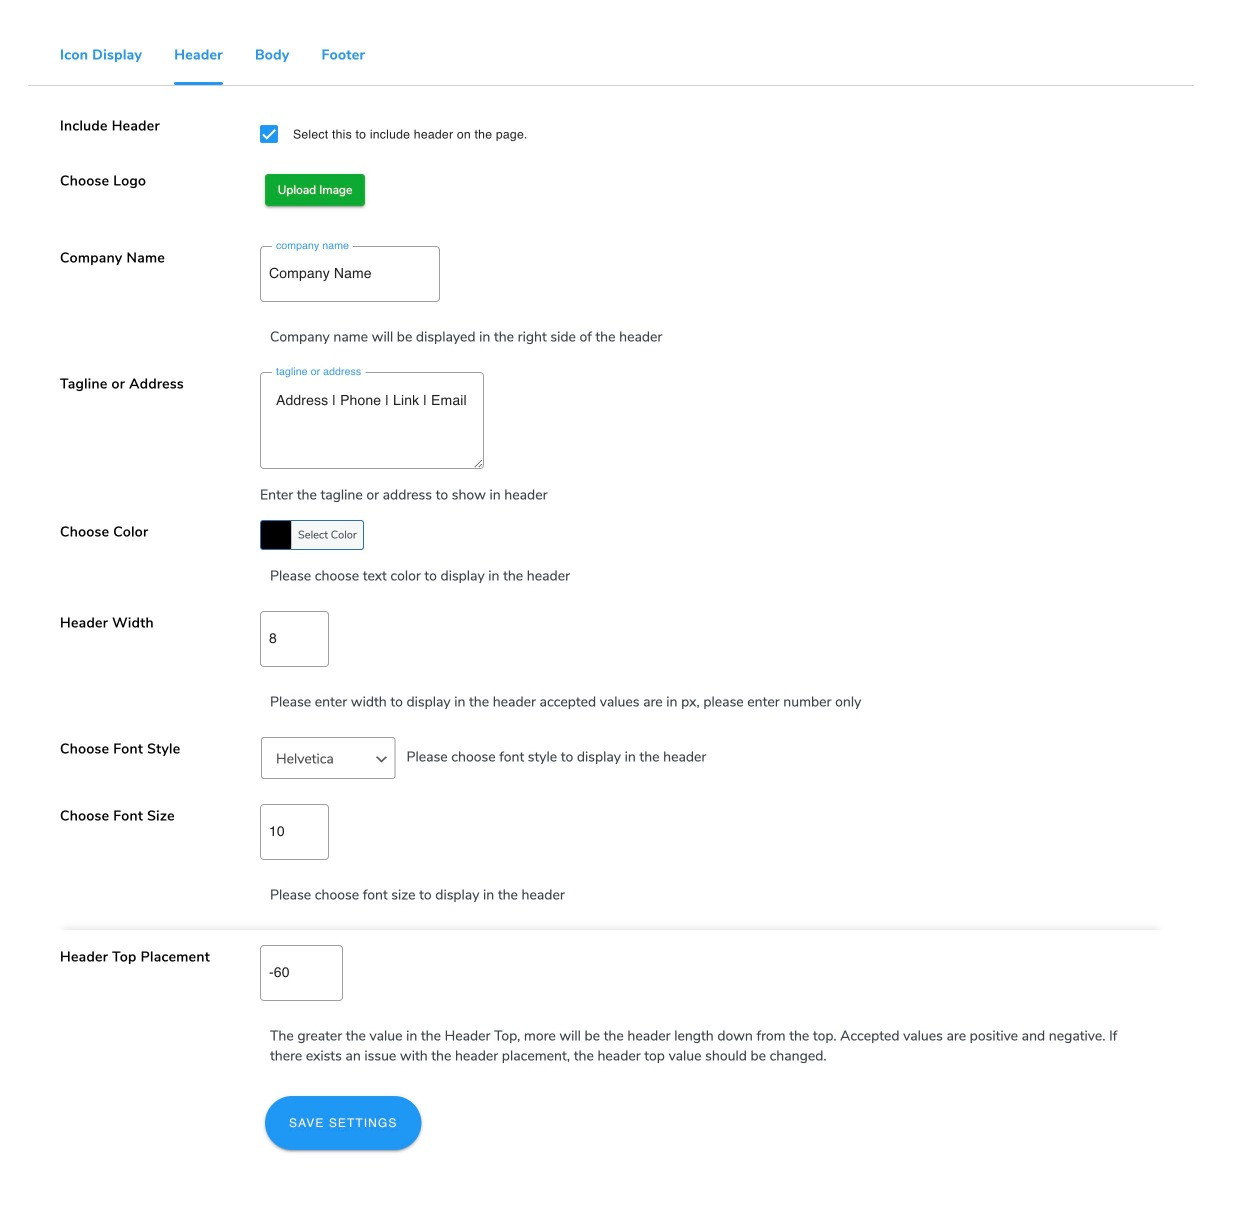Select the tagline or address textarea

pos(371,420)
